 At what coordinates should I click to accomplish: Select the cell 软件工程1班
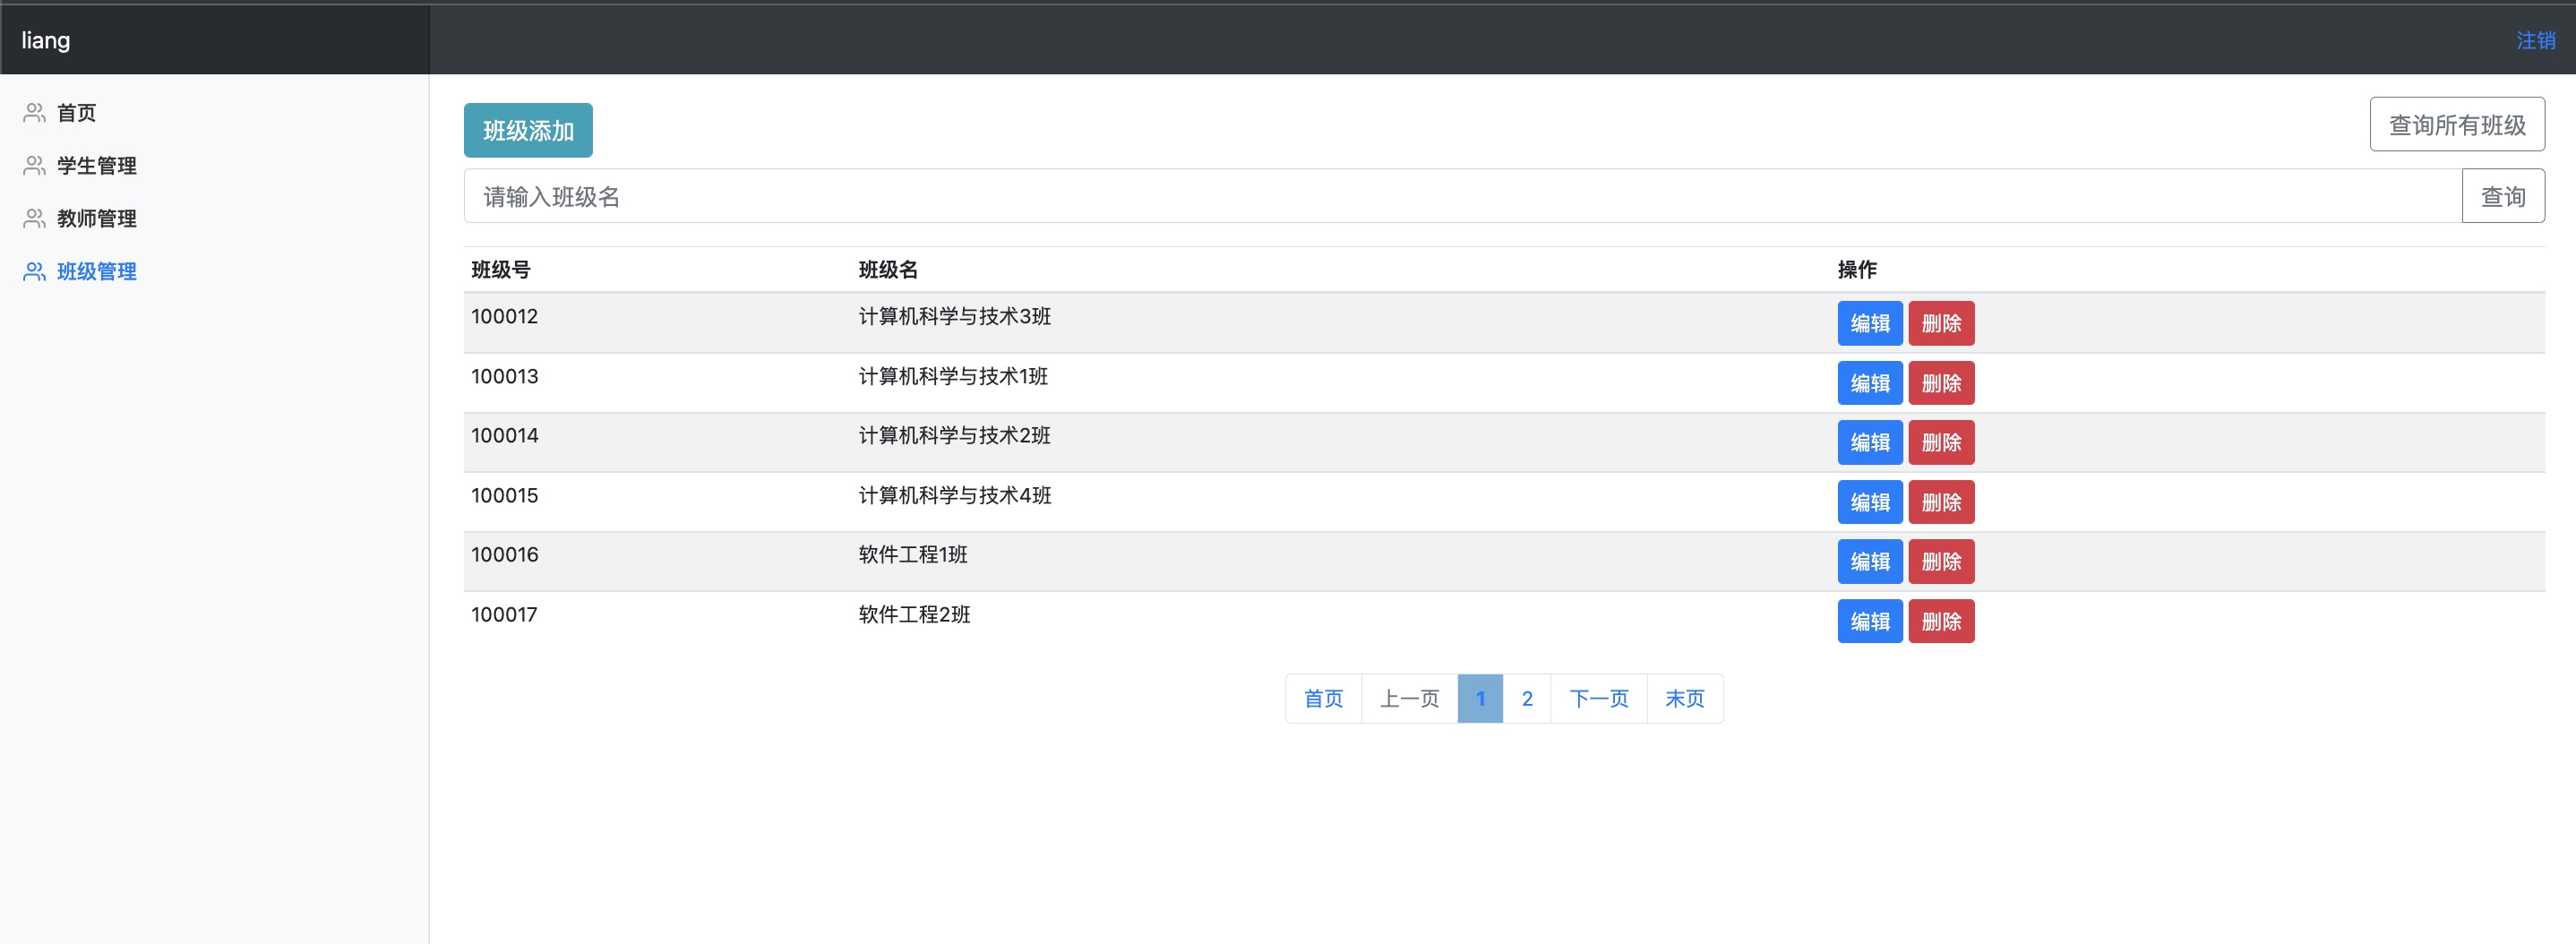pyautogui.click(x=913, y=555)
